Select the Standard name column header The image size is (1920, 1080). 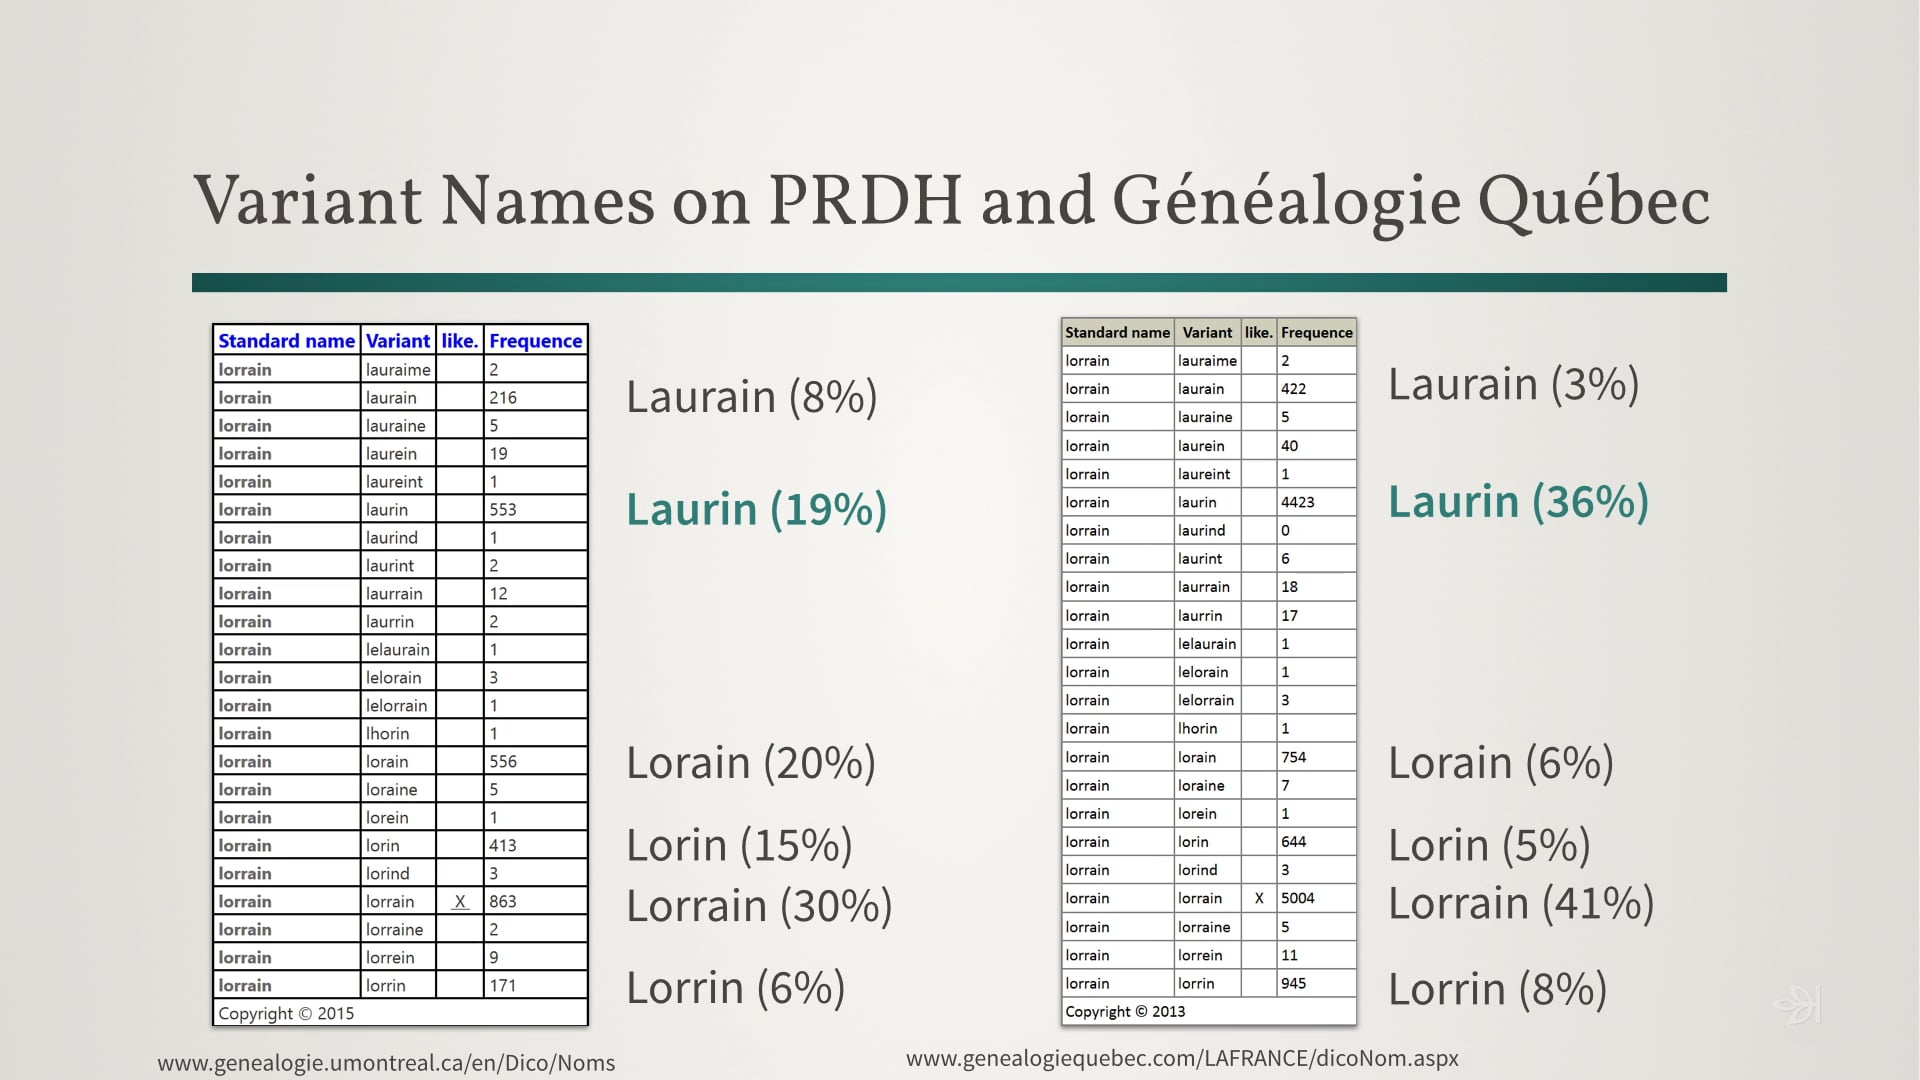285,341
